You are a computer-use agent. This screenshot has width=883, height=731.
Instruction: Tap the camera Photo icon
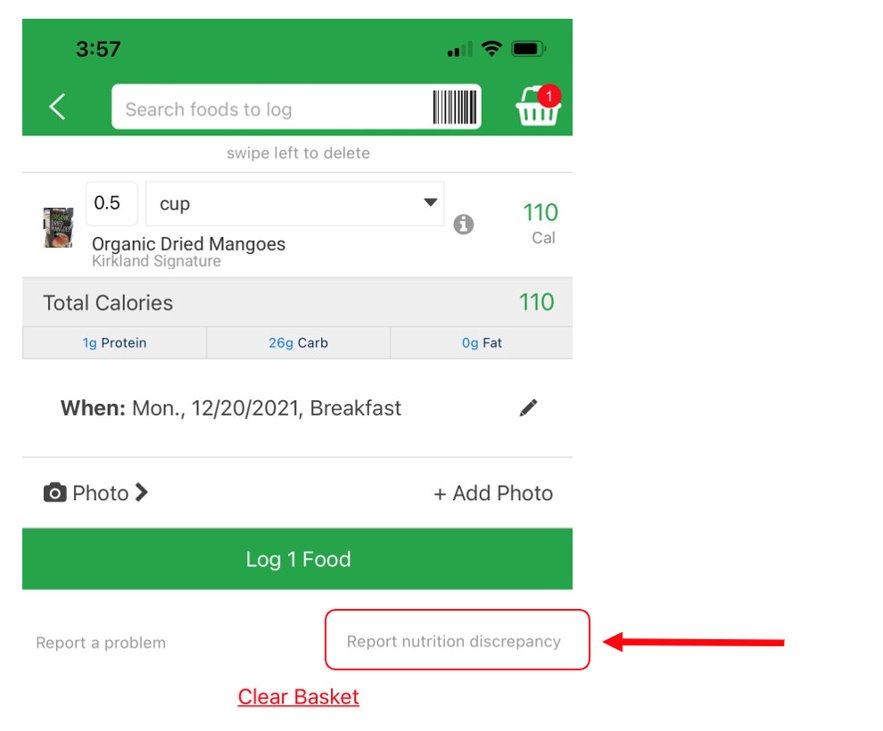55,493
